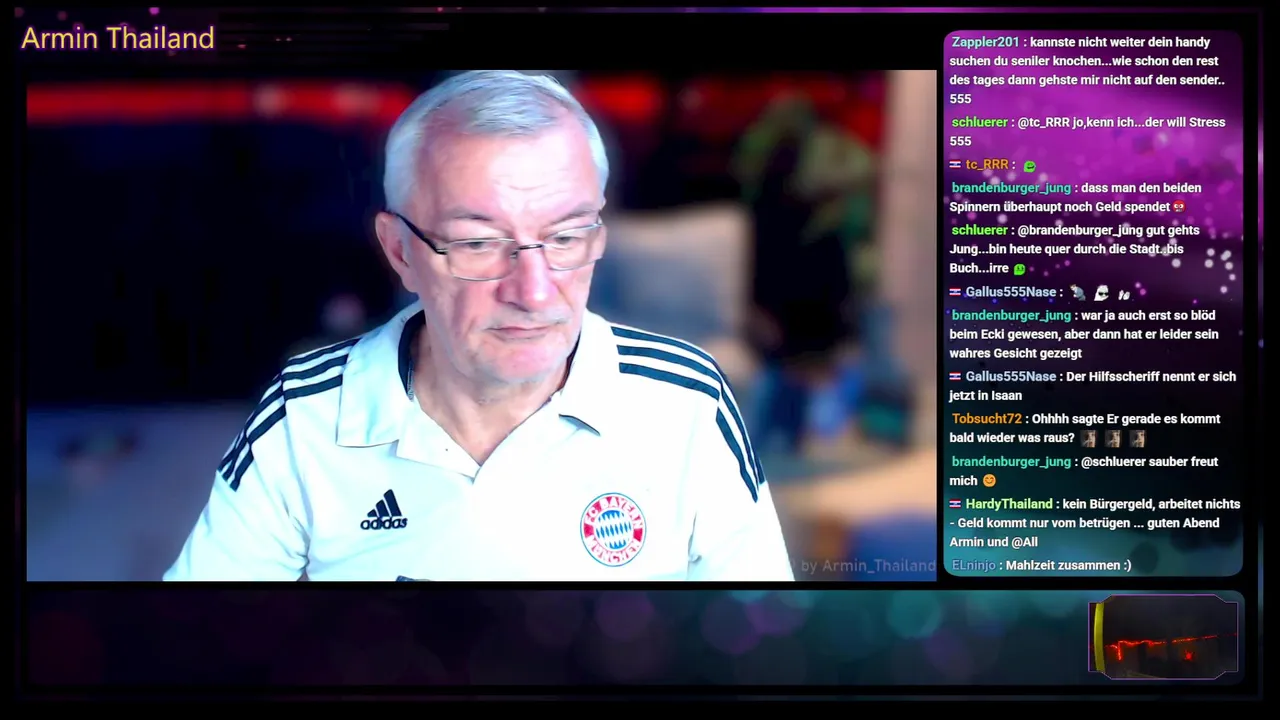Click the flag beside Gallus555Nase's emoji message
1280x720 pixels.
(x=955, y=293)
